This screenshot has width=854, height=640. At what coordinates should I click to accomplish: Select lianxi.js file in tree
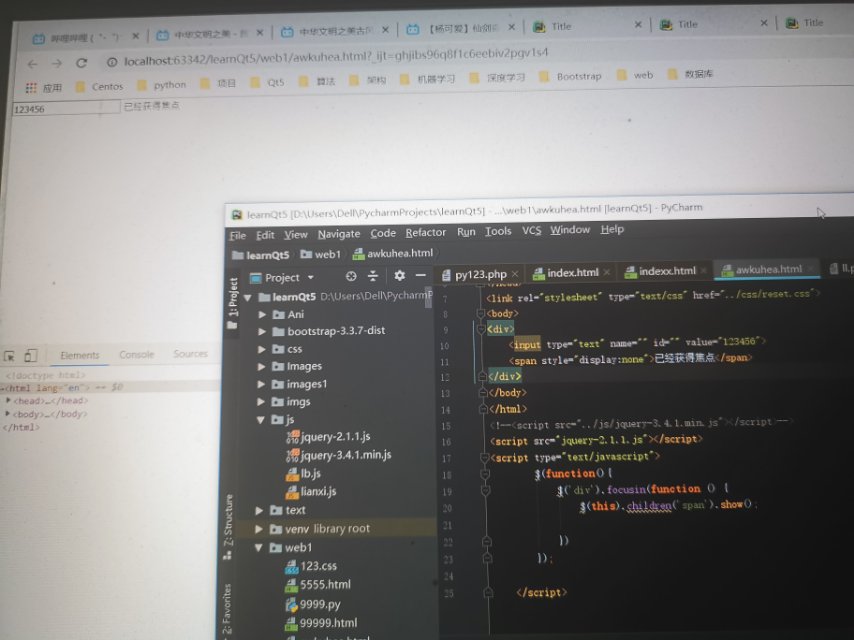pyautogui.click(x=311, y=491)
